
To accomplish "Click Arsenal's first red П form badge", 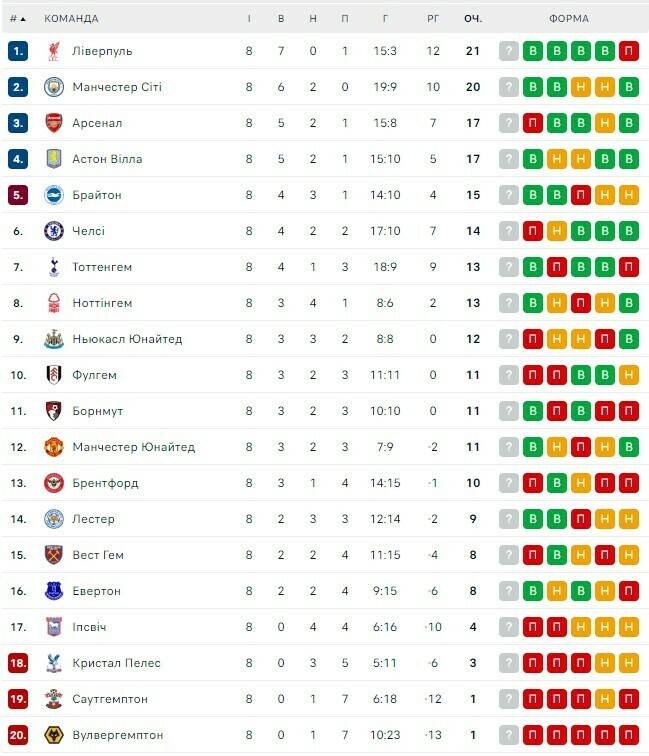I will point(533,123).
